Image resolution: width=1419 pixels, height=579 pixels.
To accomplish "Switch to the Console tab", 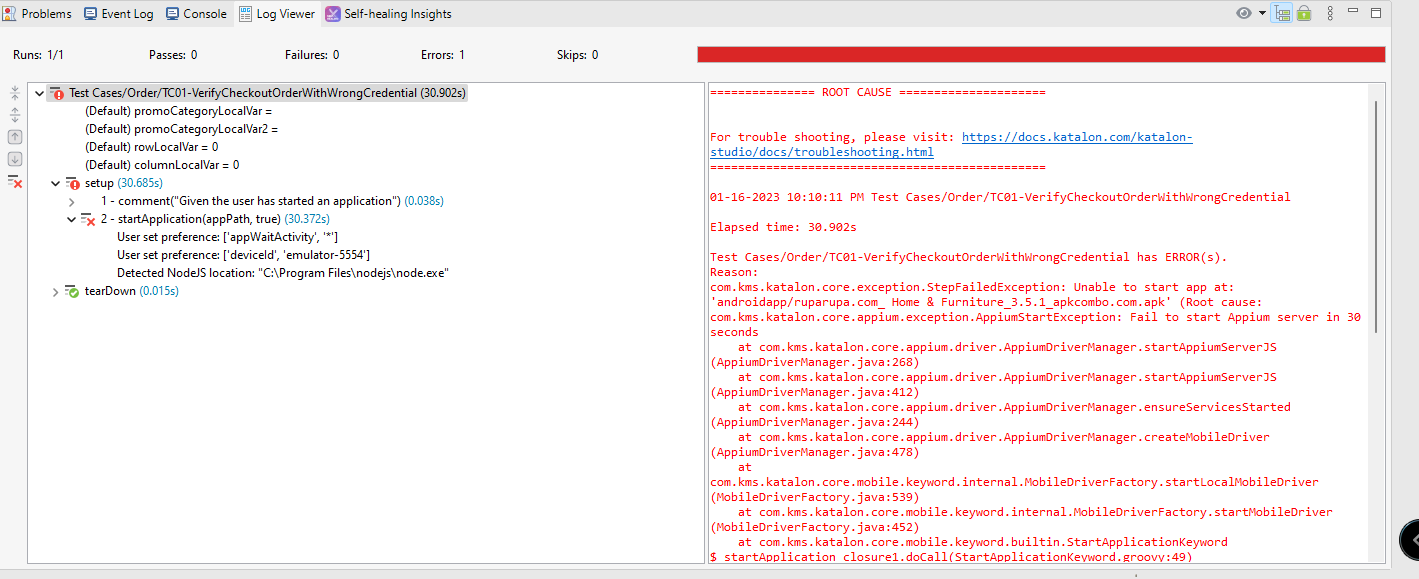I will 196,13.
